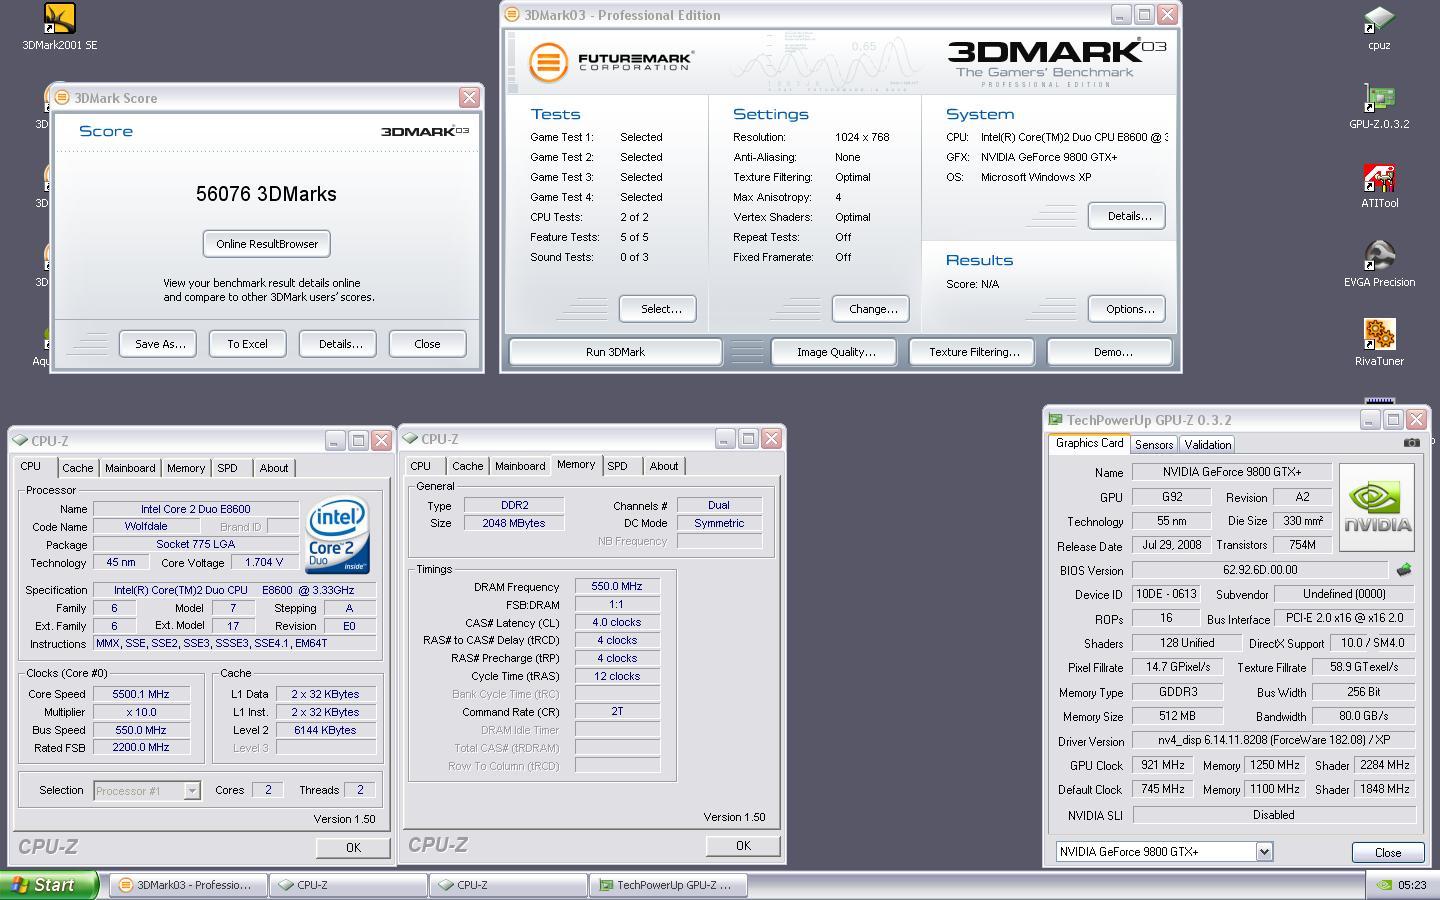
Task: Open Details... in 3DMark Score window
Action: pos(340,344)
